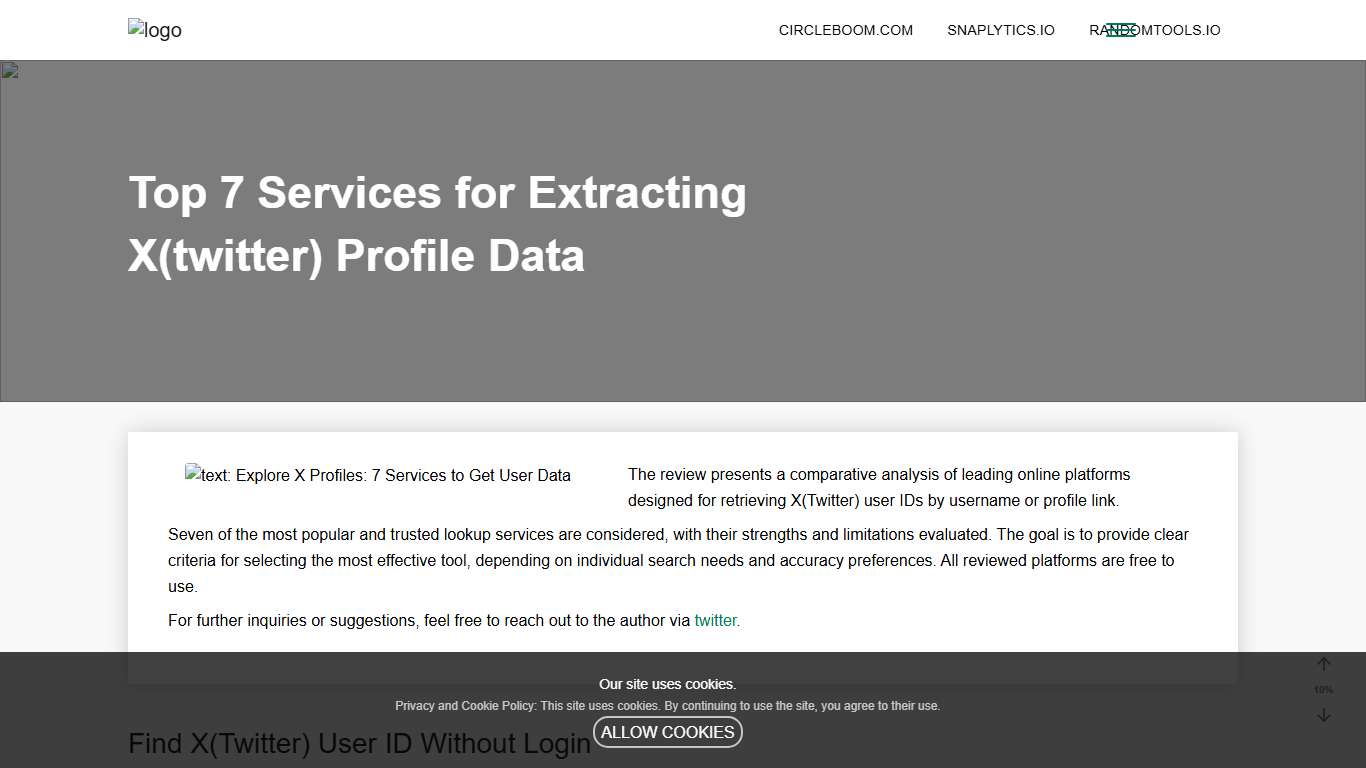
Task: Click the Find X(Twitter) User ID heading
Action: (x=359, y=744)
